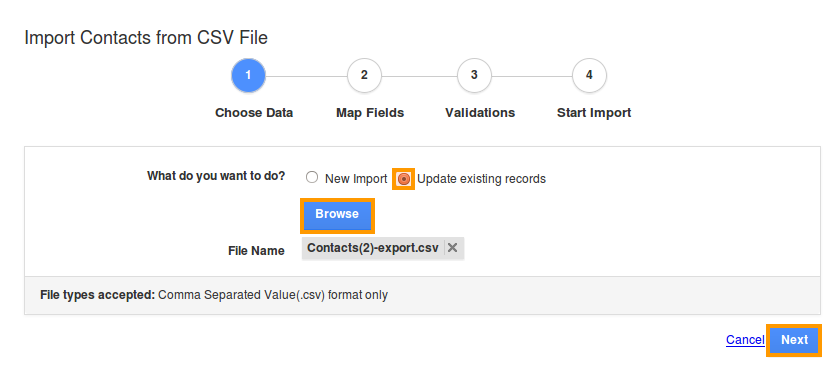Go to step 2 circle Map Fields

point(364,75)
